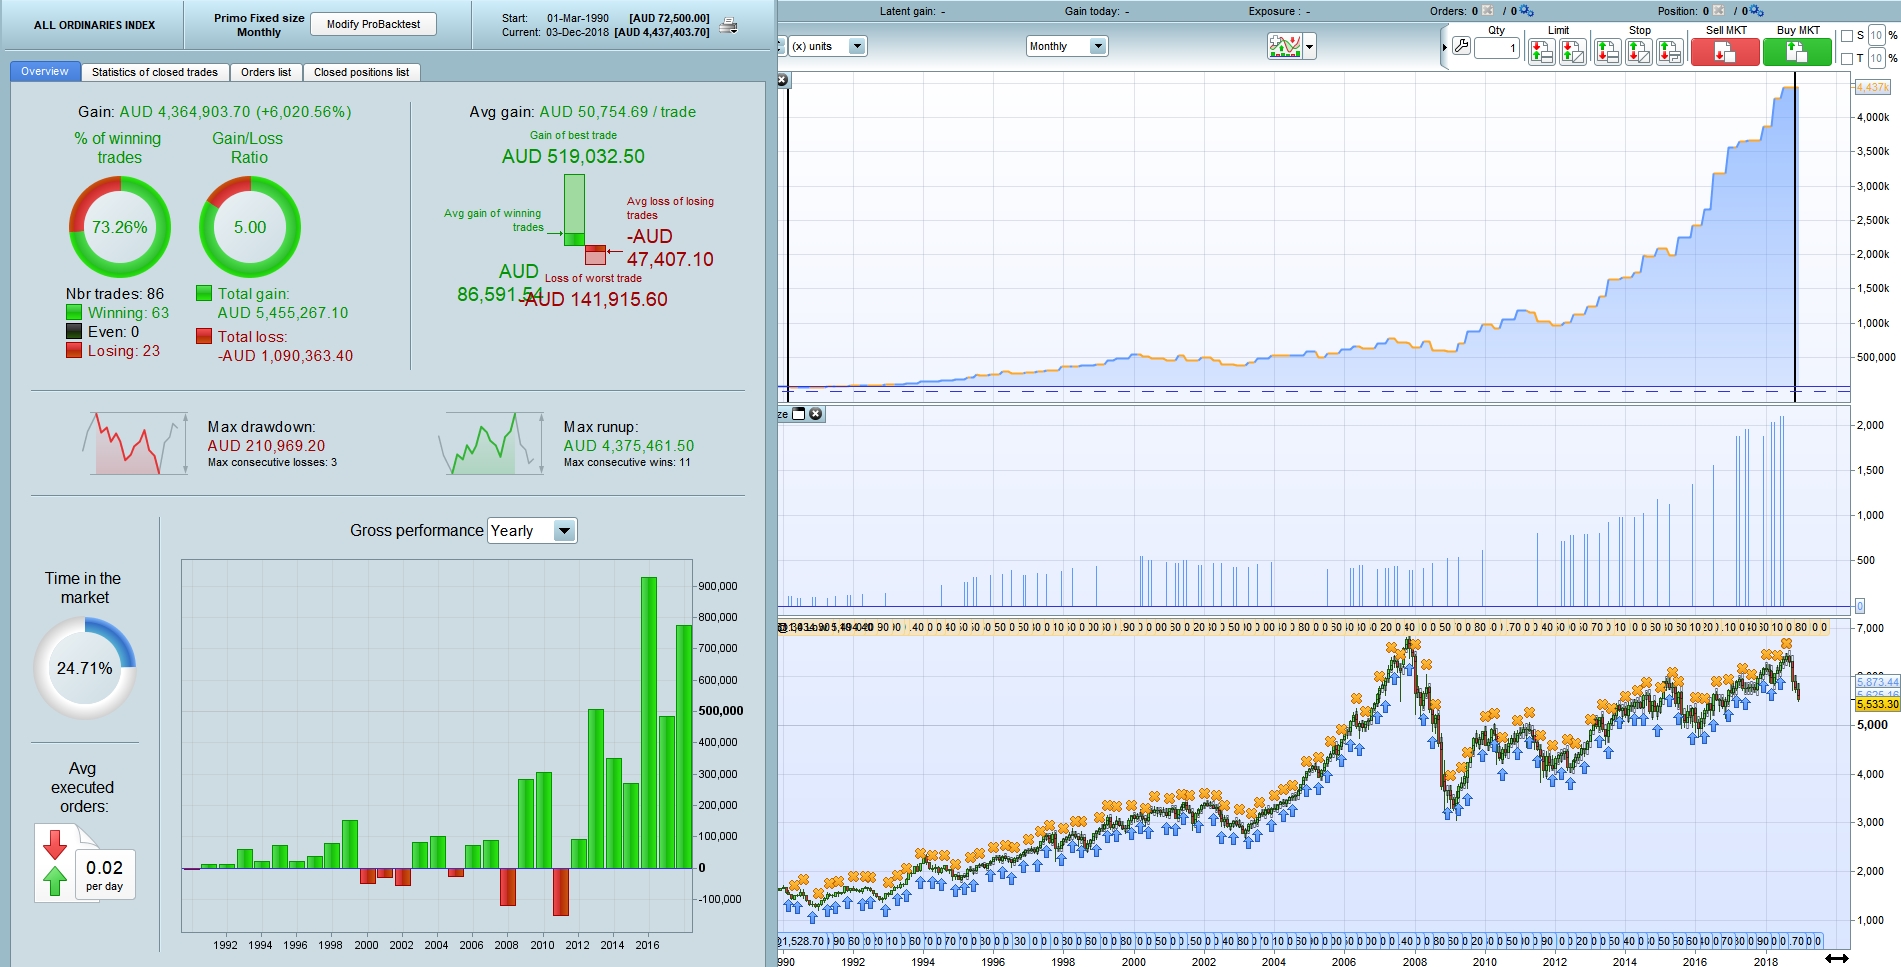Click the red Sell MKT button
Screen dimensions: 1901x967
click(x=1725, y=52)
